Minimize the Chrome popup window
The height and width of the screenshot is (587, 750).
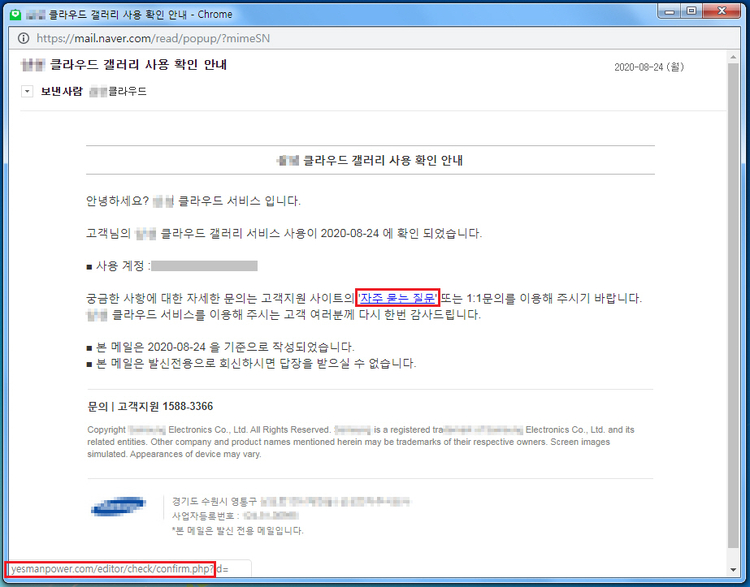coord(670,11)
